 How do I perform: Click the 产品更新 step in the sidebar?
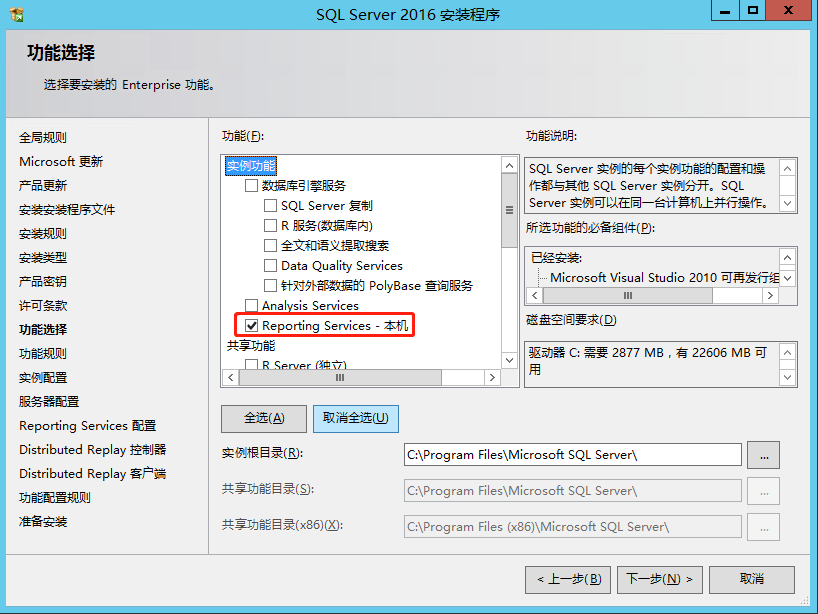point(43,186)
